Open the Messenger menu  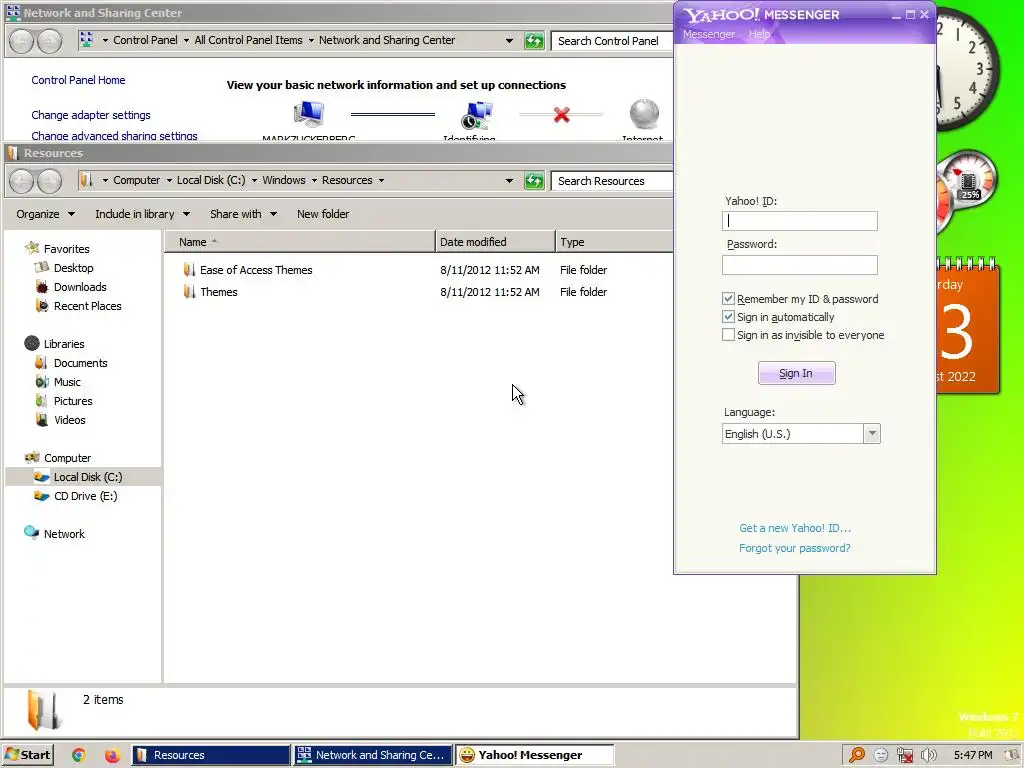coord(709,34)
